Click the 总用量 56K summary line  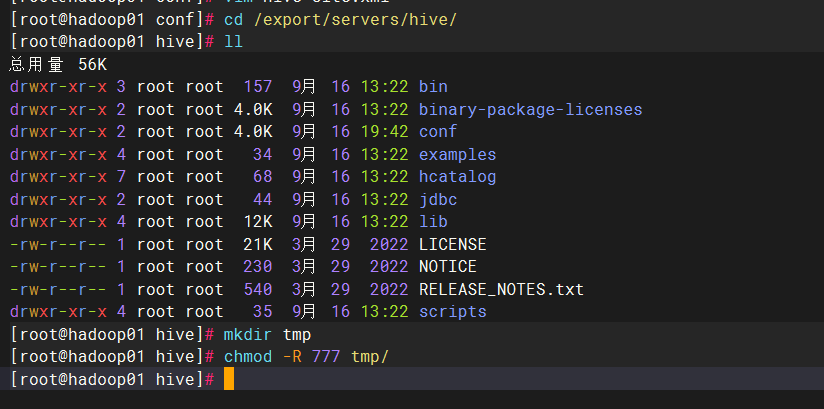point(58,64)
